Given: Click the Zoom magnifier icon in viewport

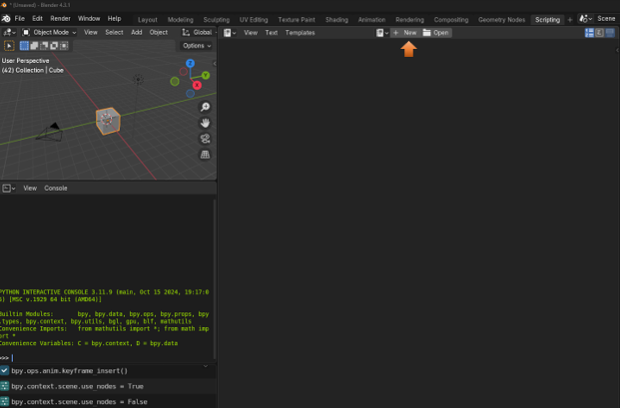Looking at the screenshot, I should click(x=205, y=107).
